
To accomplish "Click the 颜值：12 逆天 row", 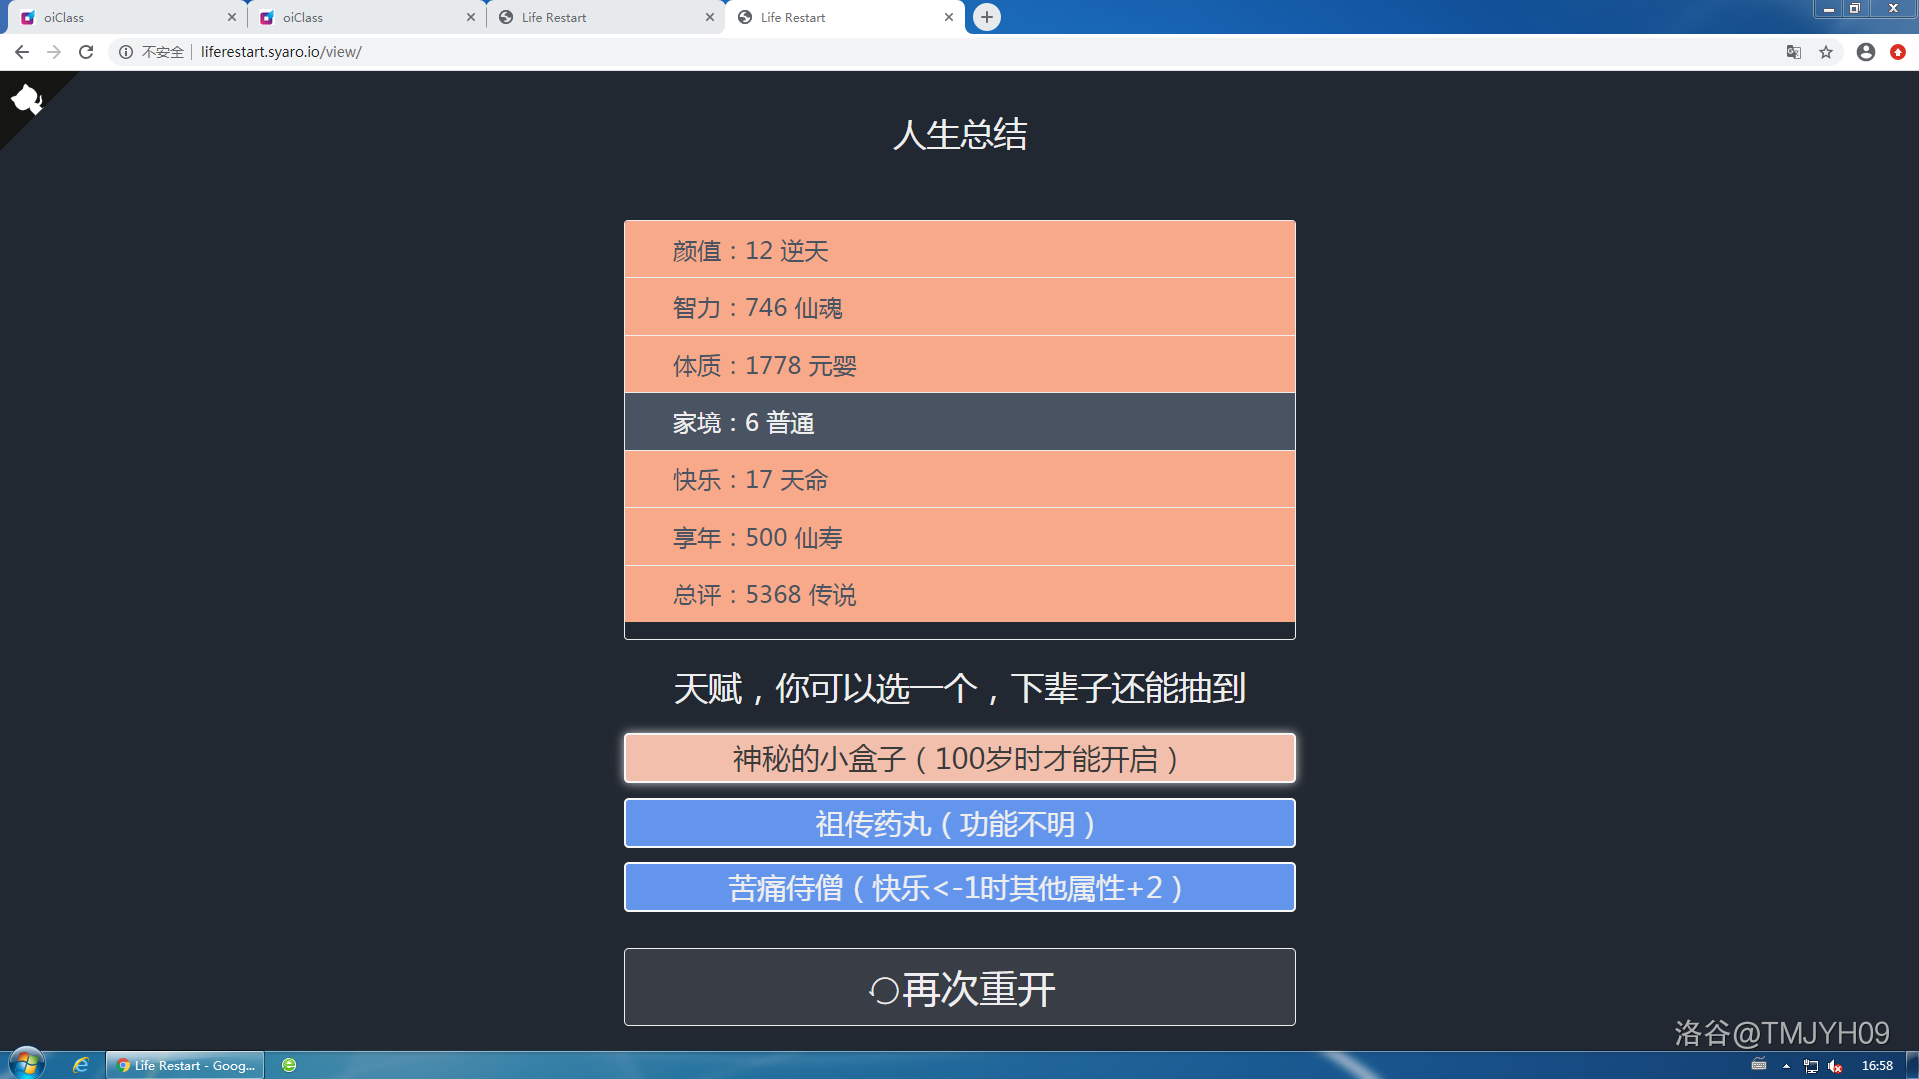I will (959, 250).
